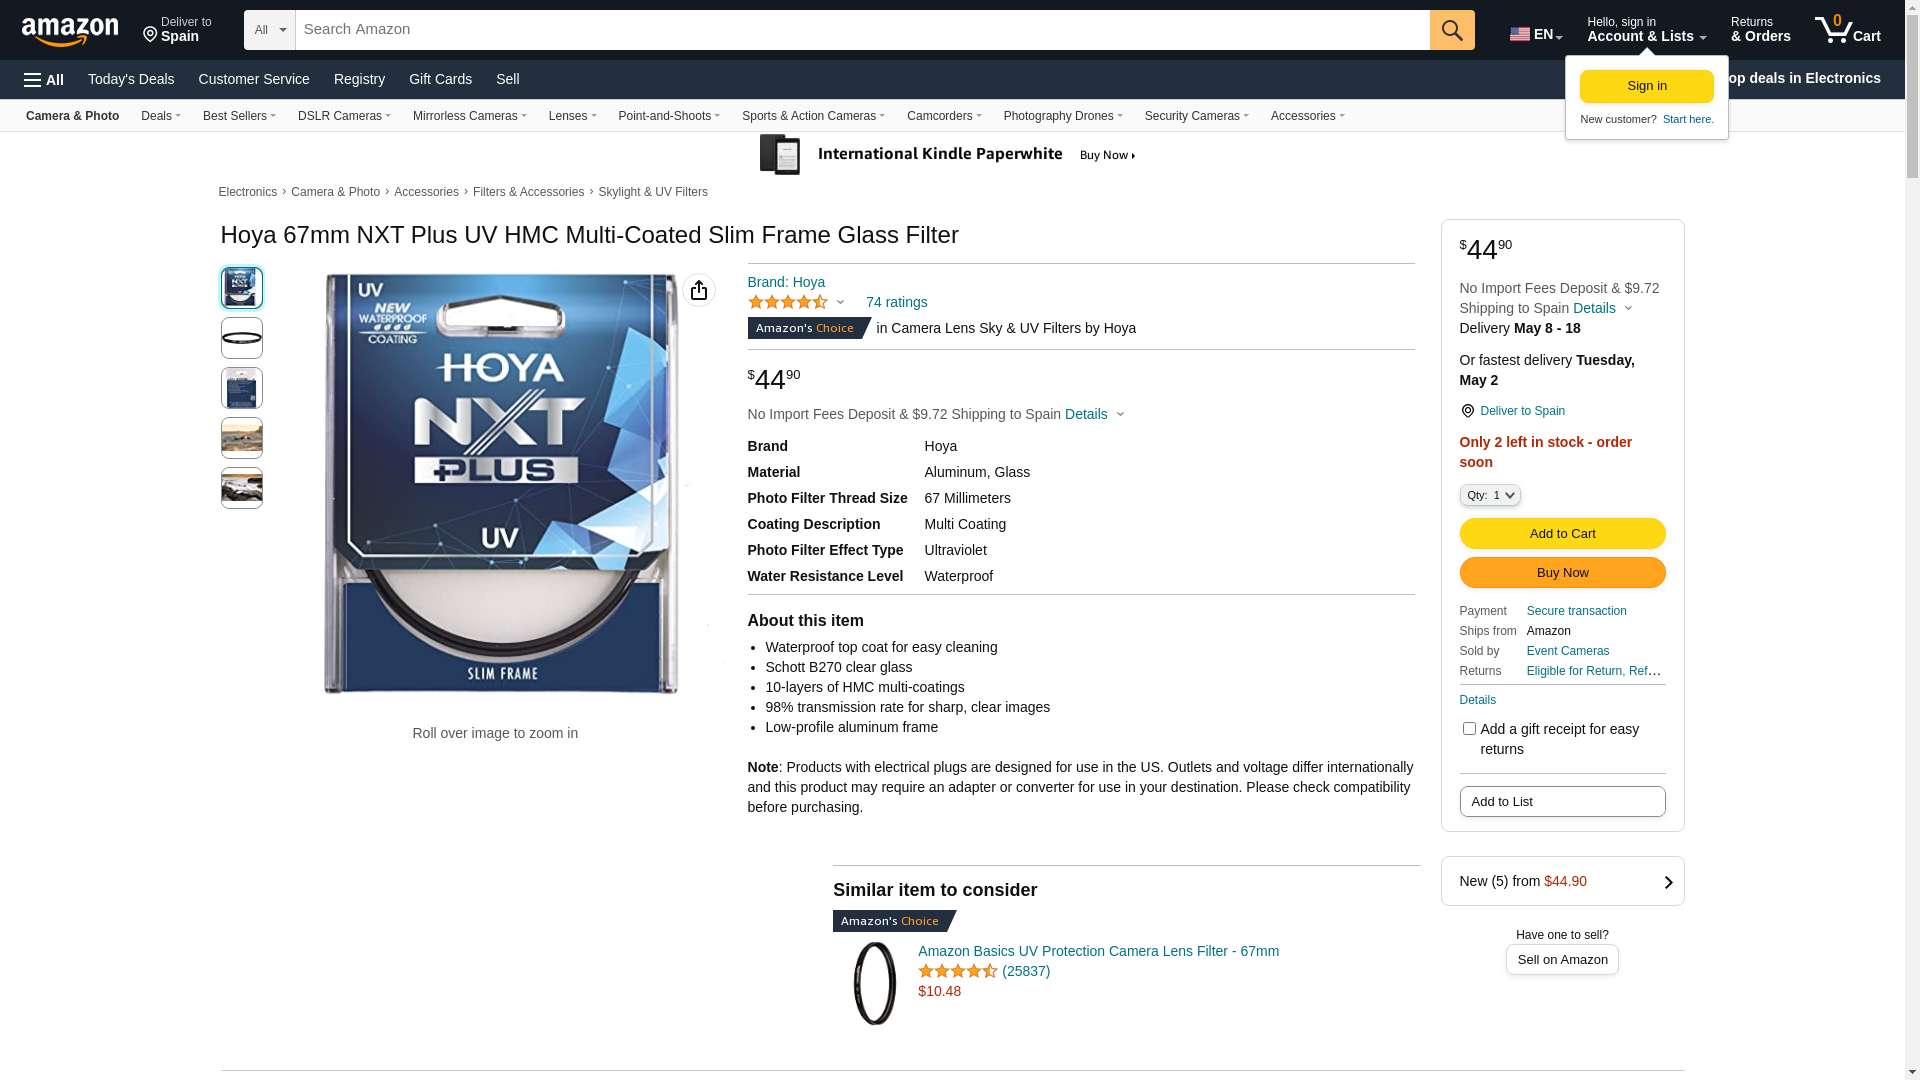1920x1080 pixels.
Task: Click the search magnifier button
Action: pos(1452,30)
